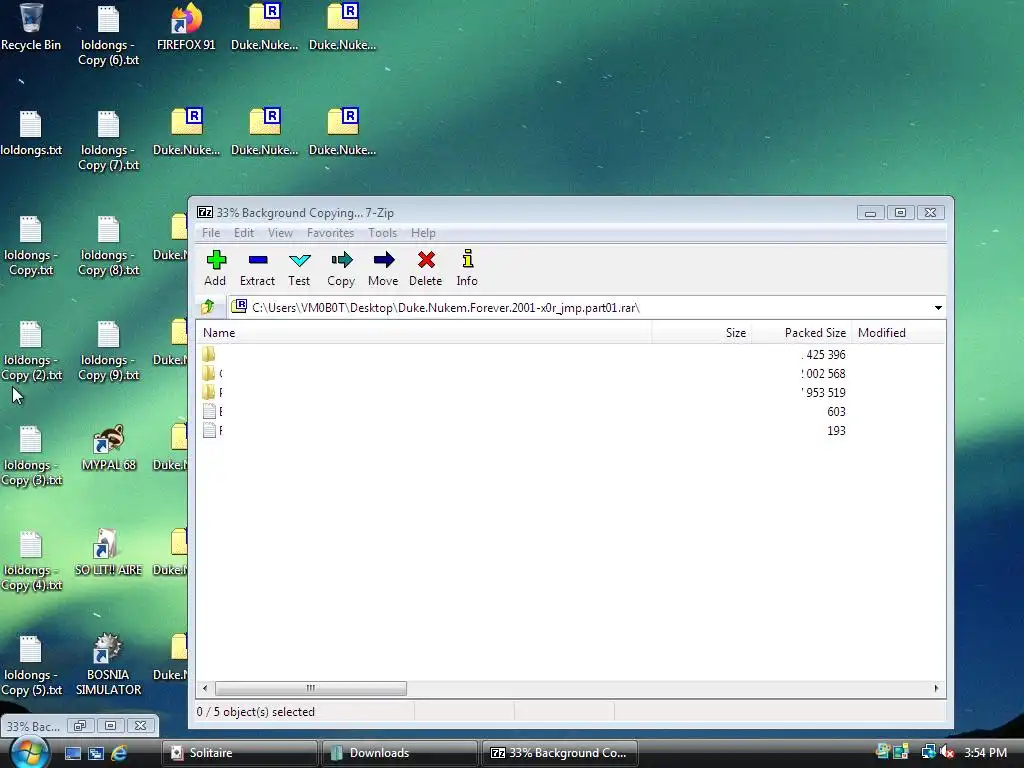Maximize the minimized '33% Bac...' window
Screen dimensions: 1024x768
pyautogui.click(x=110, y=726)
